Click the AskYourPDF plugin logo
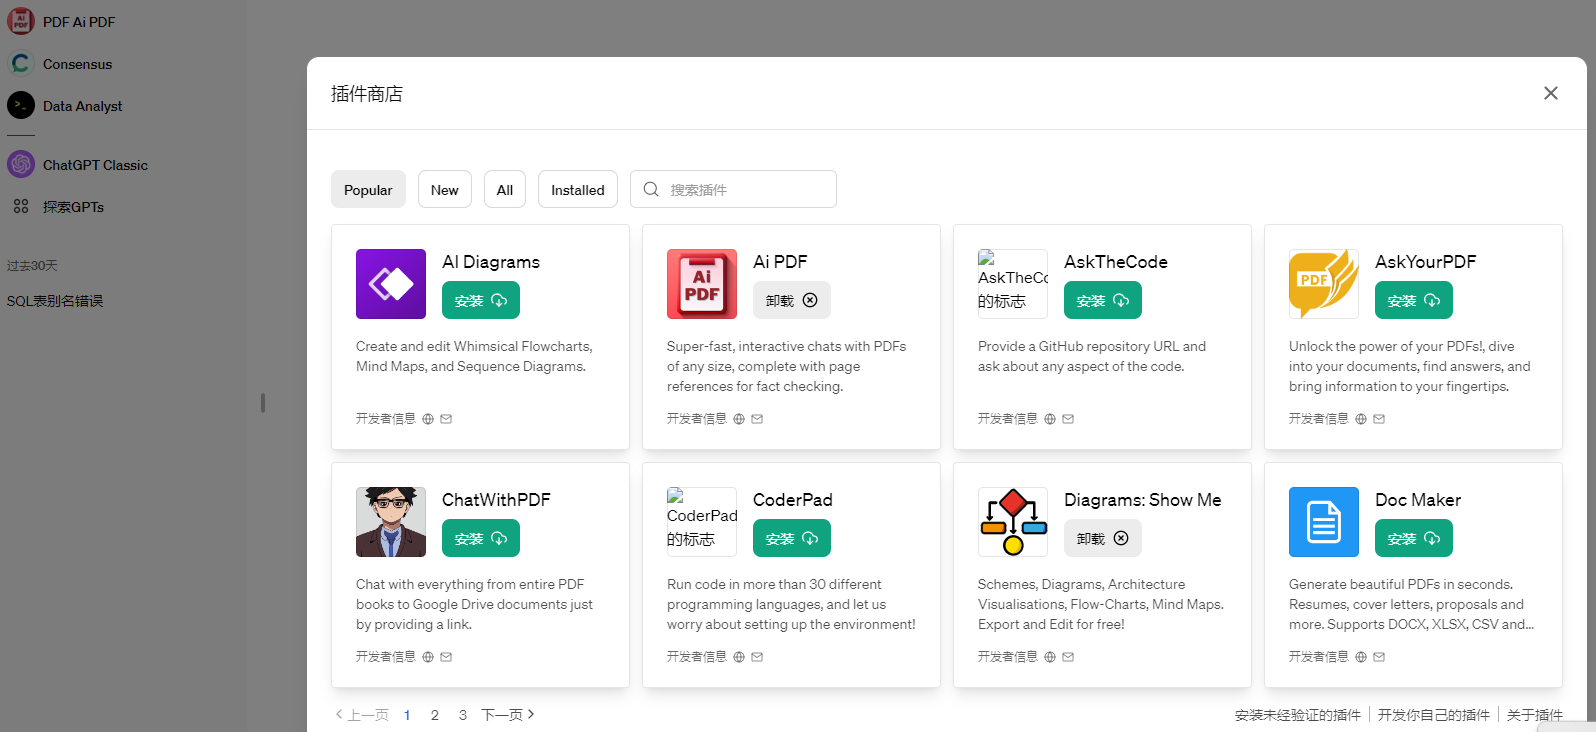This screenshot has height=732, width=1596. tap(1324, 284)
